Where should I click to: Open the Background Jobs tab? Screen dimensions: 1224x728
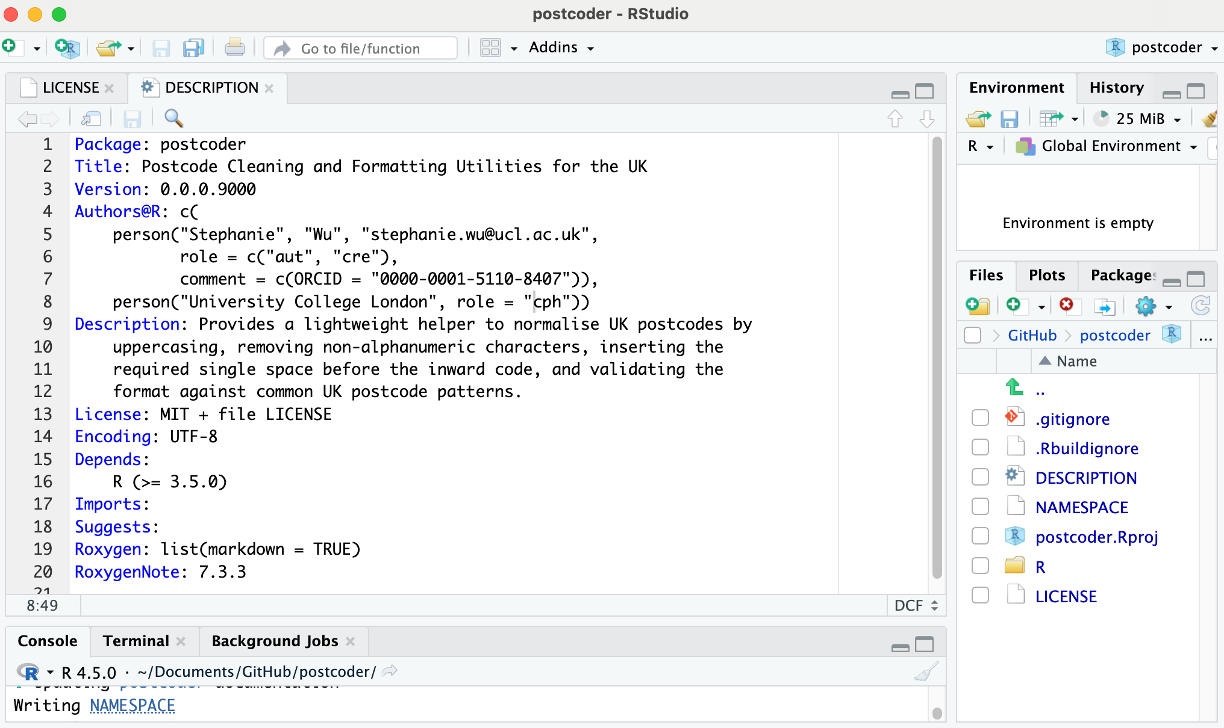(275, 641)
